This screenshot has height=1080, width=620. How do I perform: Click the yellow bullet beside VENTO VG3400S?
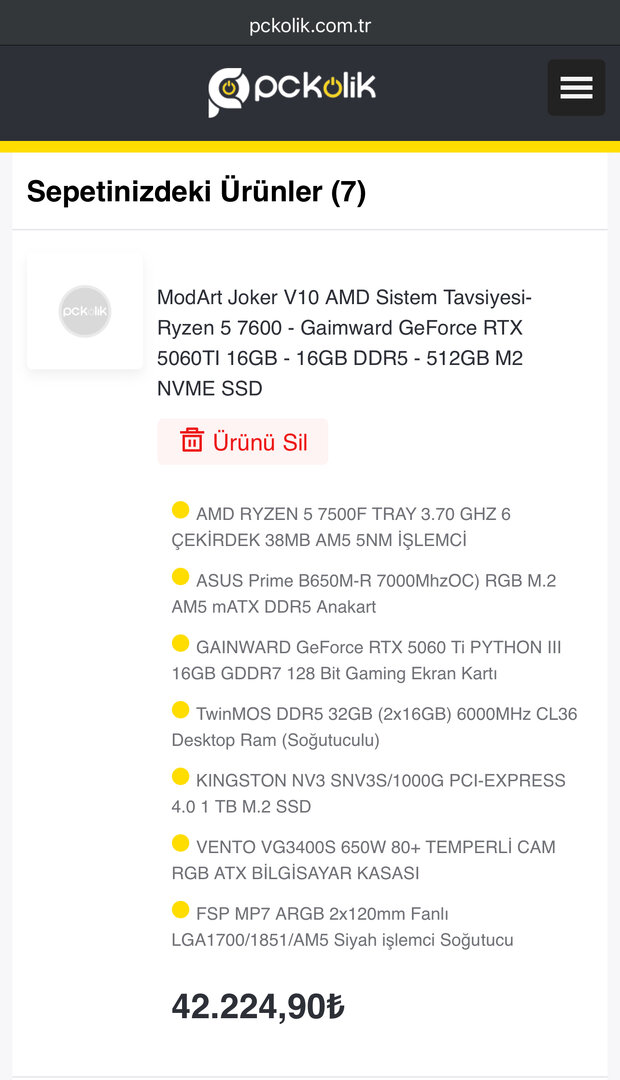pyautogui.click(x=181, y=844)
